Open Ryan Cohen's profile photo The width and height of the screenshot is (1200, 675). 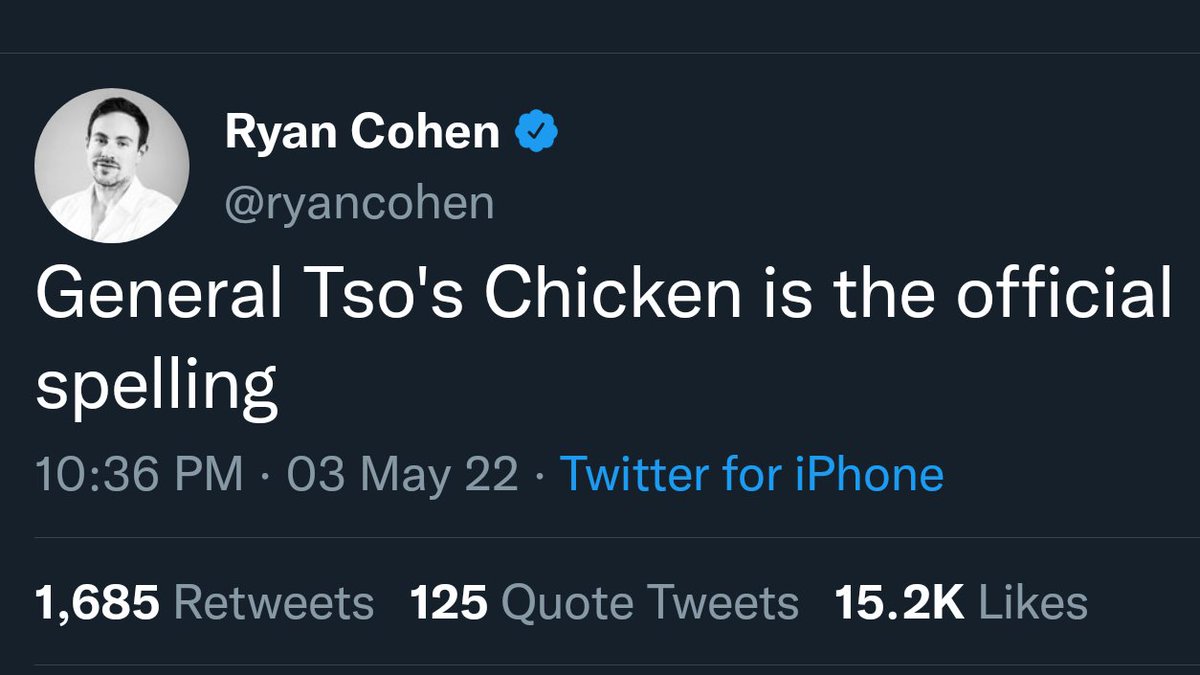click(112, 165)
